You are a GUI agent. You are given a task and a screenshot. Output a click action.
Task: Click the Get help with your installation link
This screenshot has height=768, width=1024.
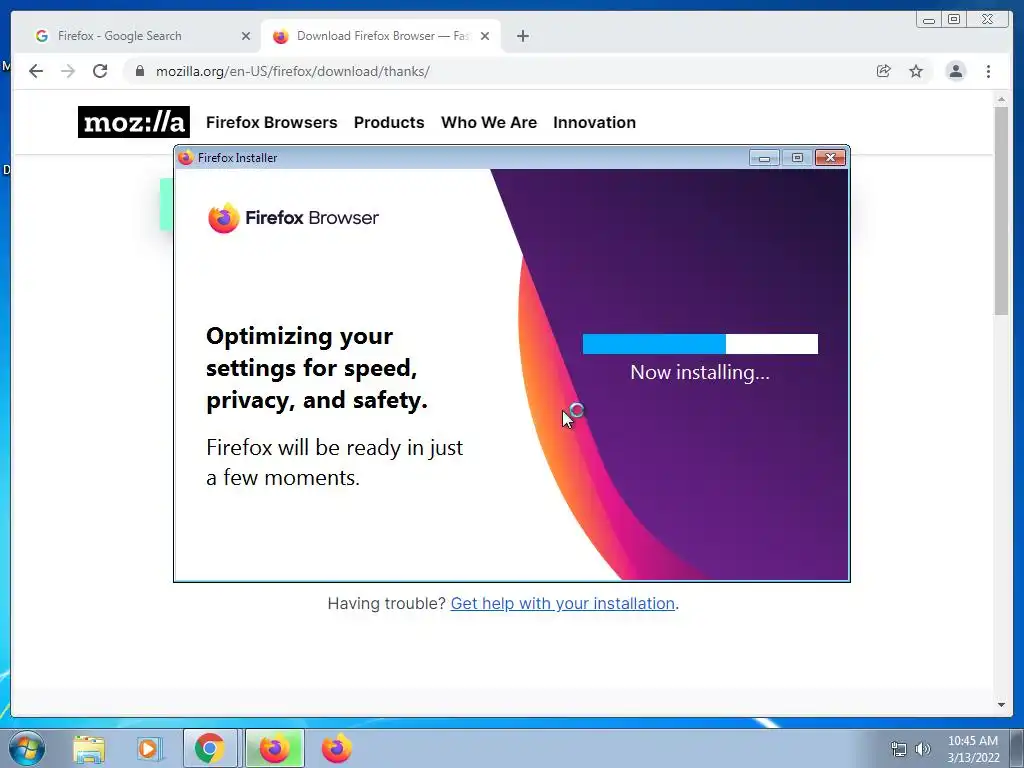563,603
